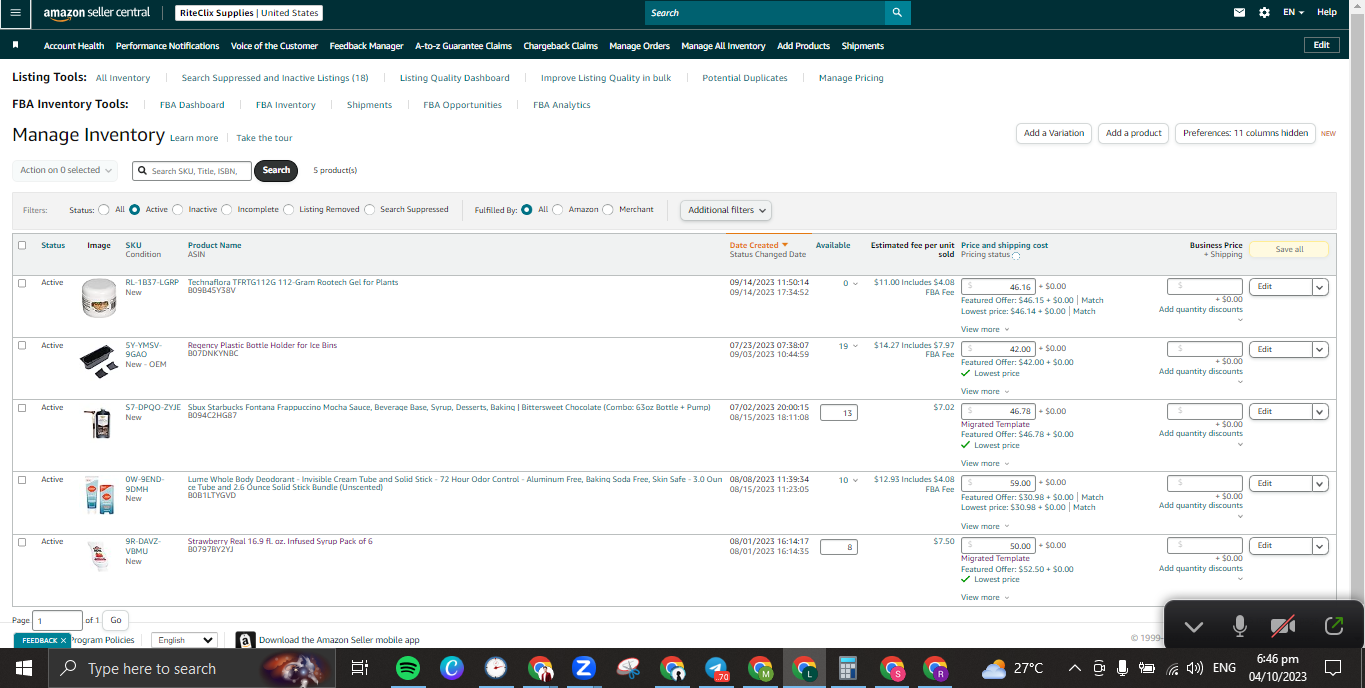The width and height of the screenshot is (1365, 688).
Task: Open the Technaflora Rootech Gel product link
Action: point(293,283)
